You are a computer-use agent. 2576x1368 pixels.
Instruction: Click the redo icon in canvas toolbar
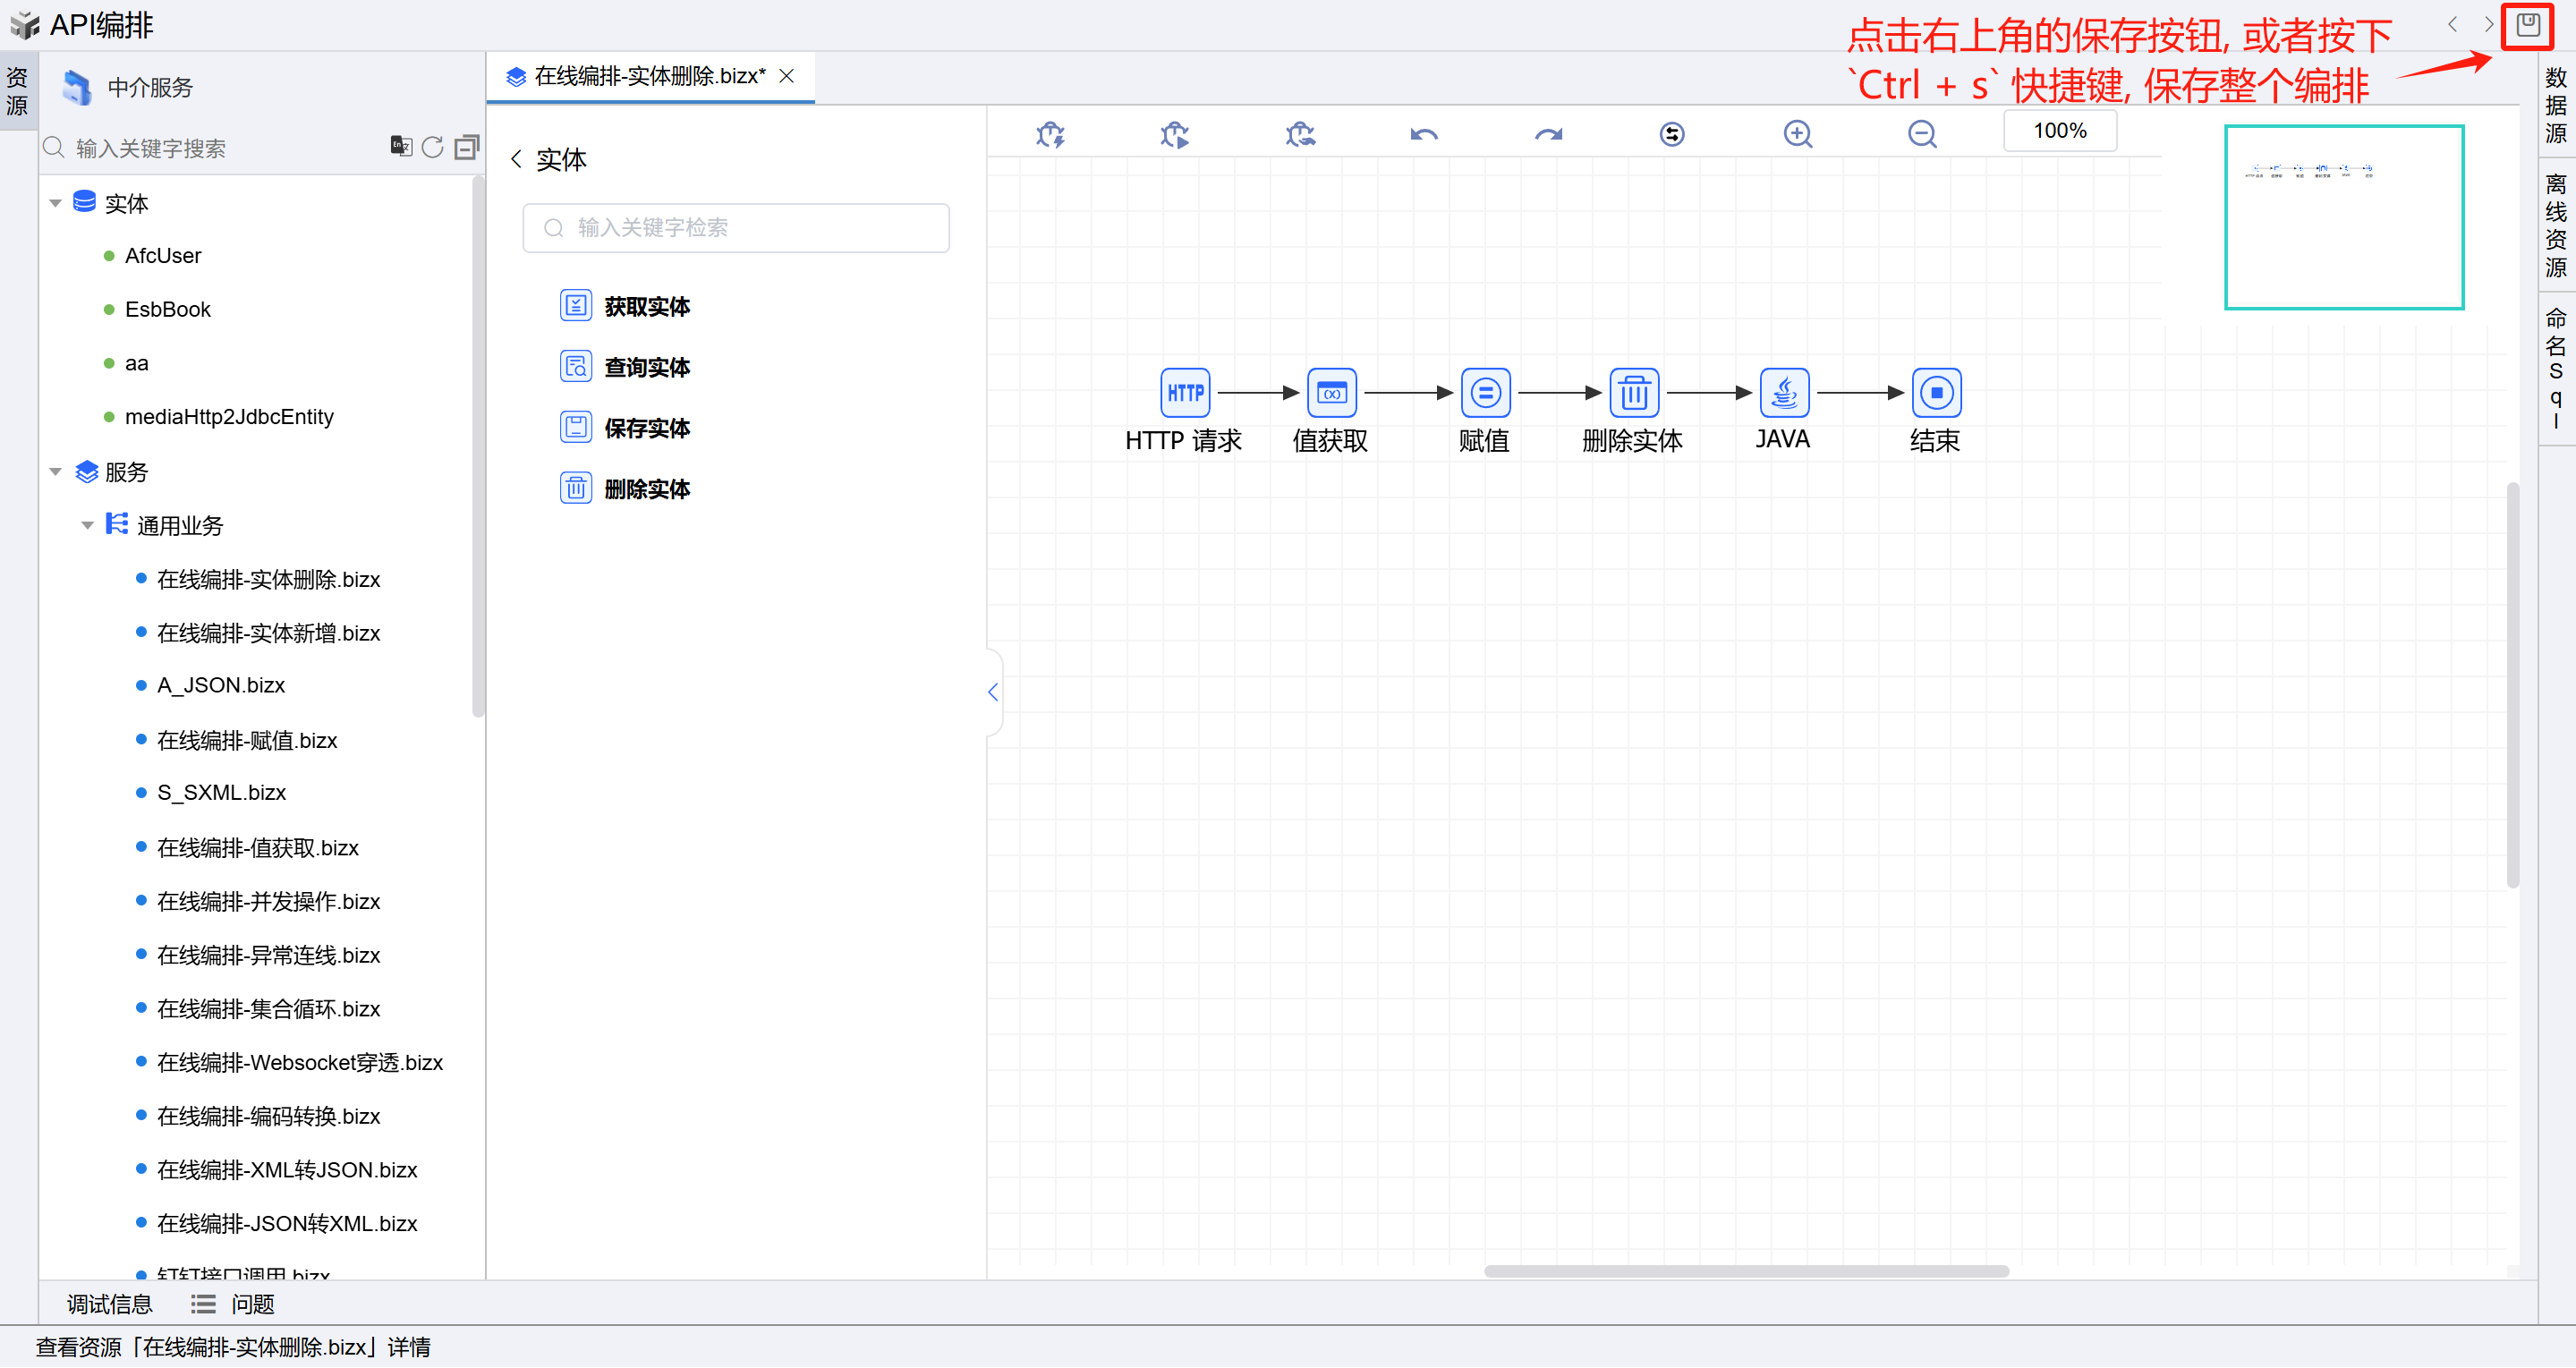click(1548, 134)
